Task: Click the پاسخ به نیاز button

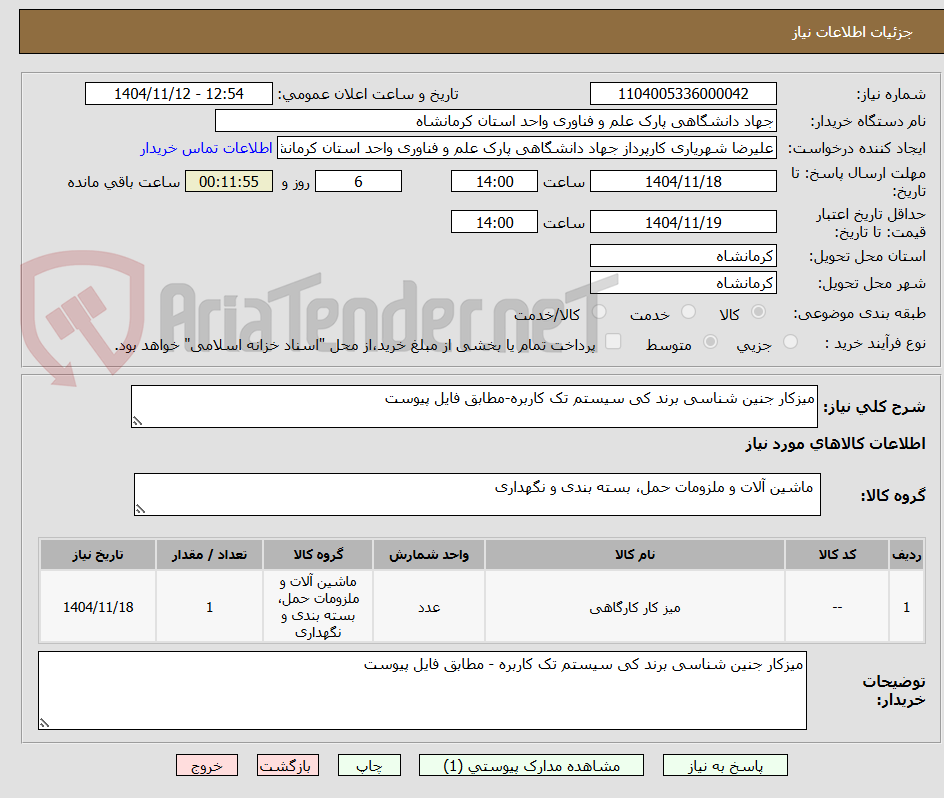Action: pos(725,765)
